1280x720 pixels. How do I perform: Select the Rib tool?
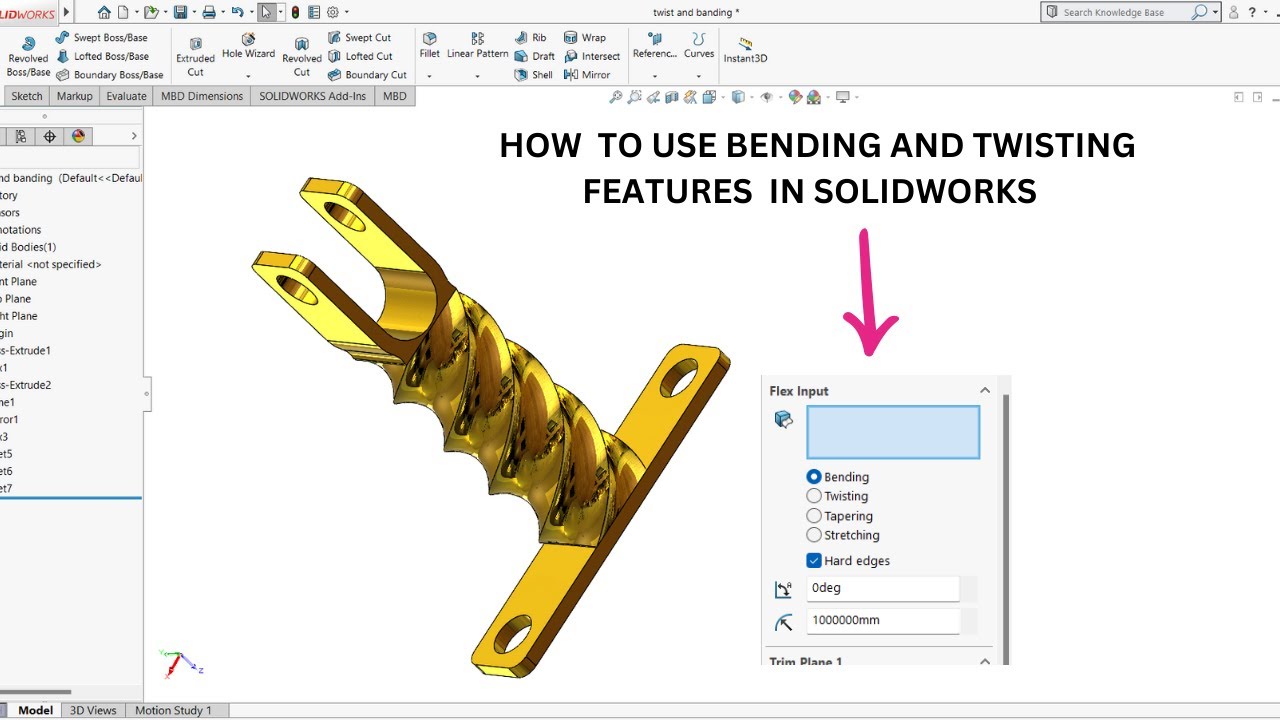click(531, 38)
